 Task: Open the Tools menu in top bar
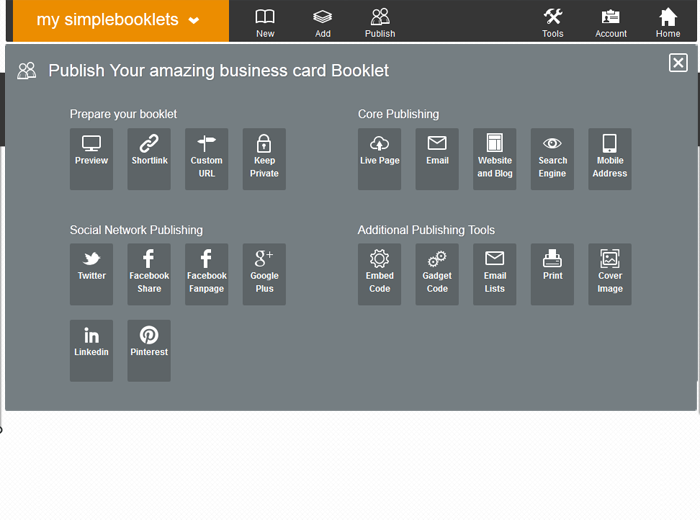coord(552,21)
